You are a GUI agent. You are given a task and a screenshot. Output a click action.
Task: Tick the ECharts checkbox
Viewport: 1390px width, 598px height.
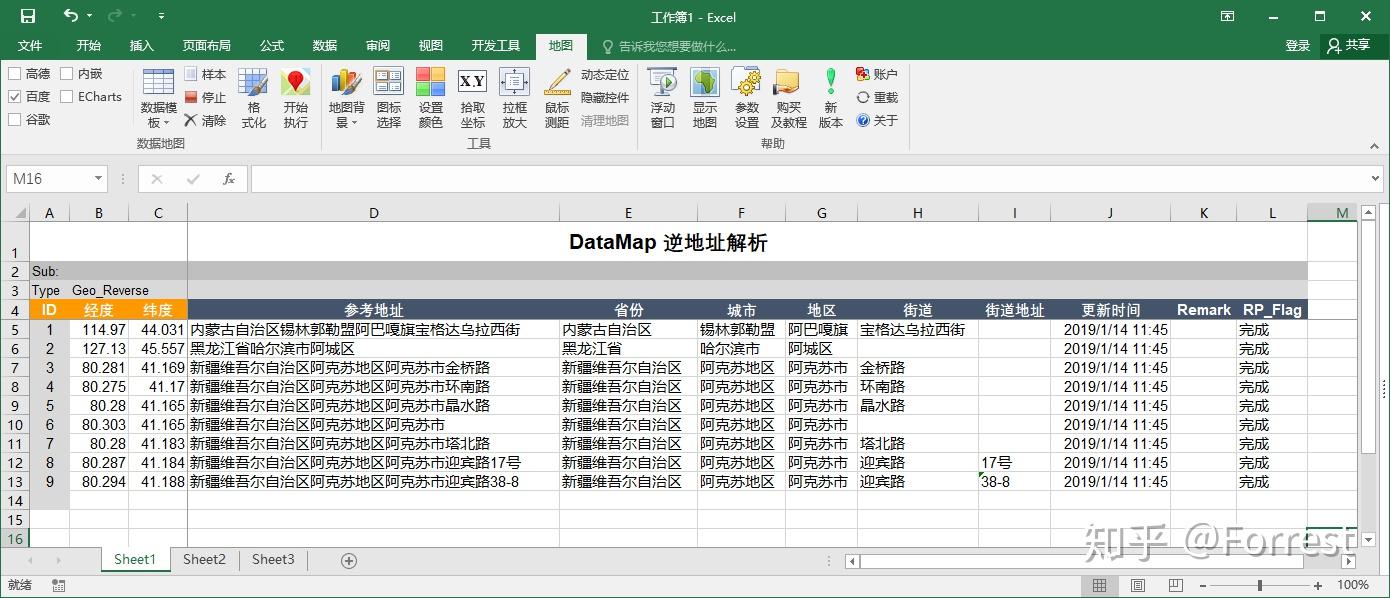[x=67, y=97]
